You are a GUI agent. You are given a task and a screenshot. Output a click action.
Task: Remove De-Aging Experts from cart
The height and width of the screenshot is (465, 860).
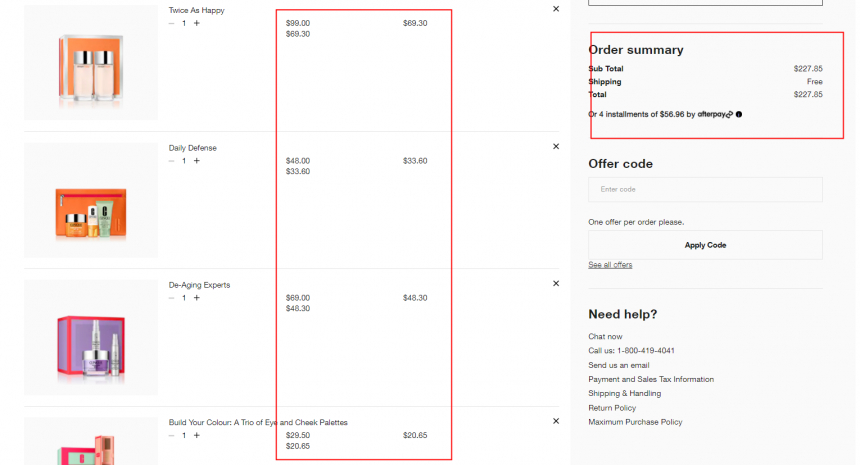click(556, 283)
